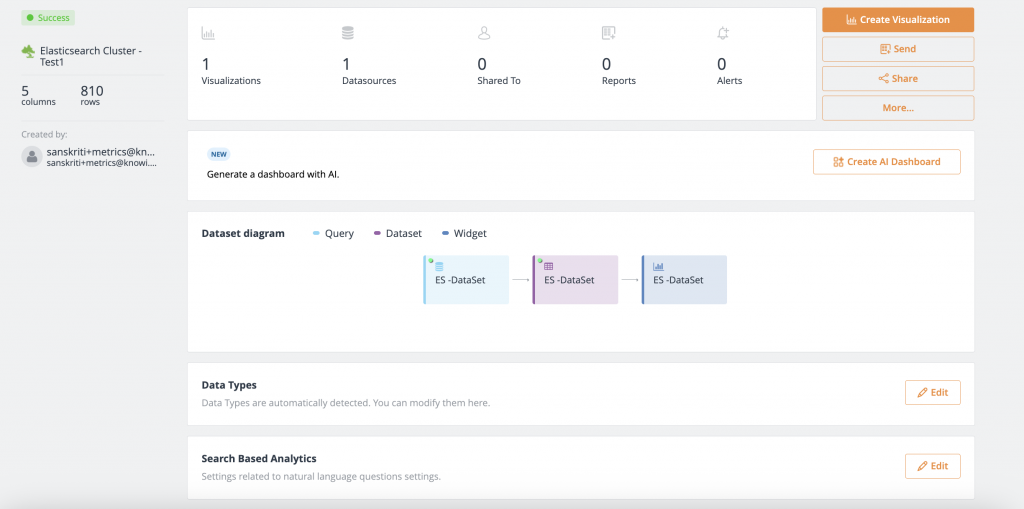Open the More... options menu
The height and width of the screenshot is (509, 1024).
pyautogui.click(x=898, y=108)
